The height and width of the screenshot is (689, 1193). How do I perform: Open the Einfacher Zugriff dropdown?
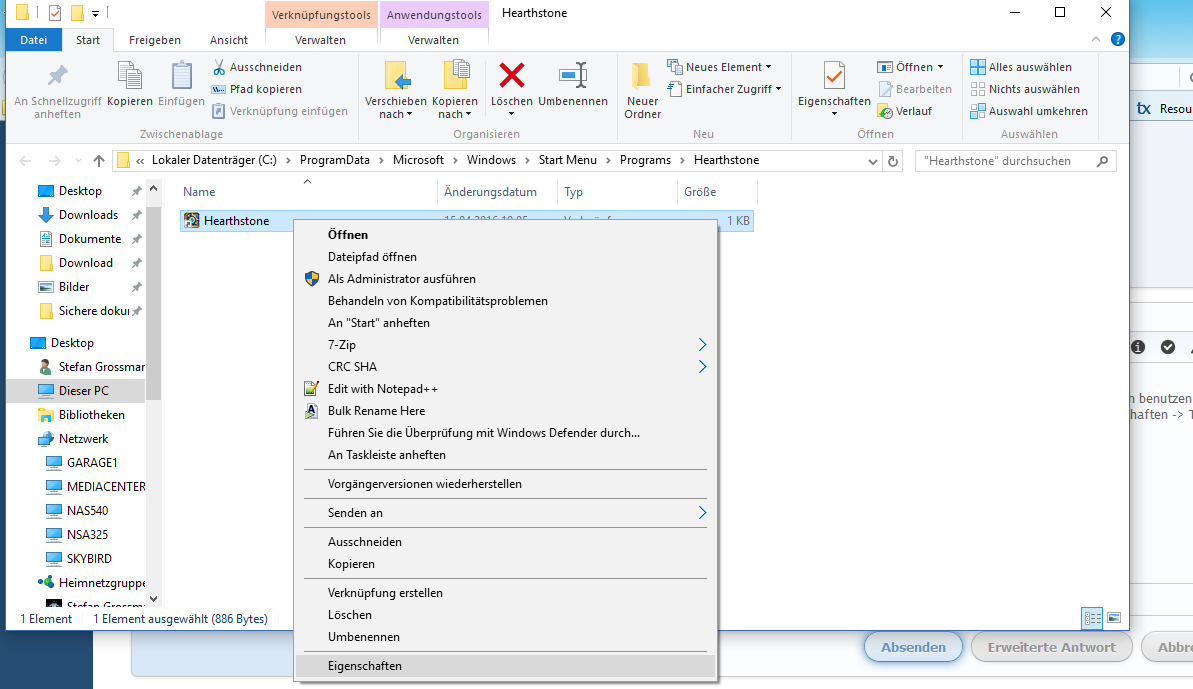[778, 89]
